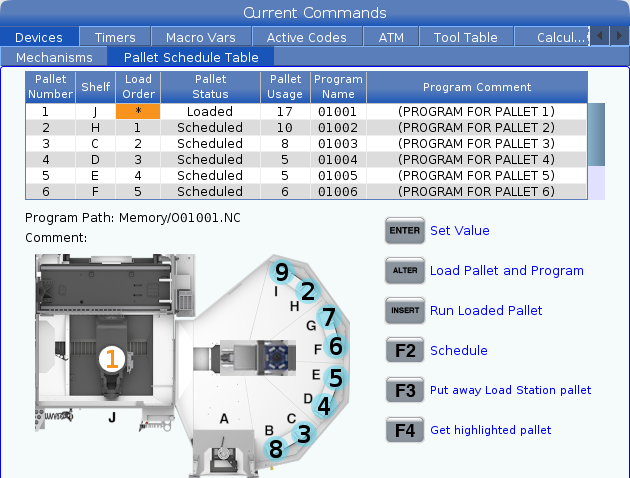Image resolution: width=630 pixels, height=478 pixels.
Task: Switch to the Tool Table tab
Action: (x=466, y=37)
